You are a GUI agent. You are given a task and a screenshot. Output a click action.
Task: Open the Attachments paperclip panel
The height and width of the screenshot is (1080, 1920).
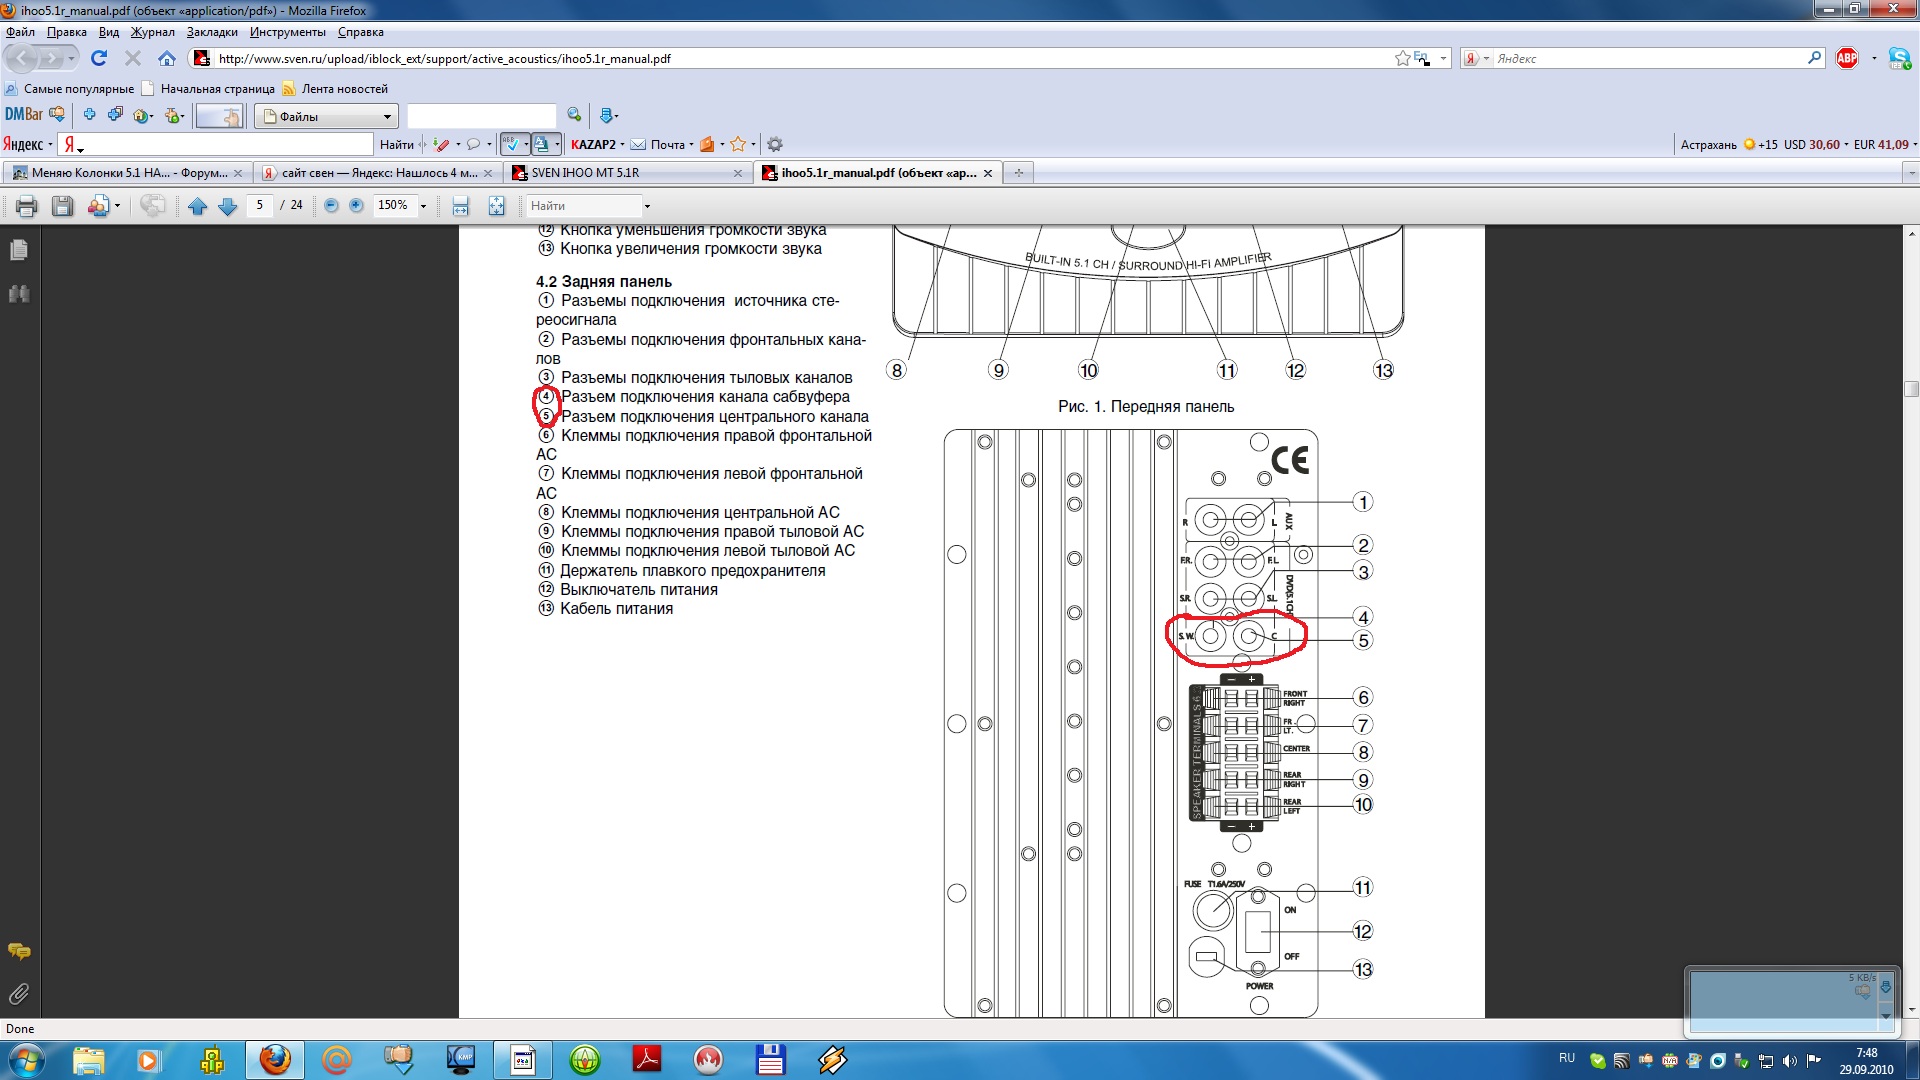point(19,994)
